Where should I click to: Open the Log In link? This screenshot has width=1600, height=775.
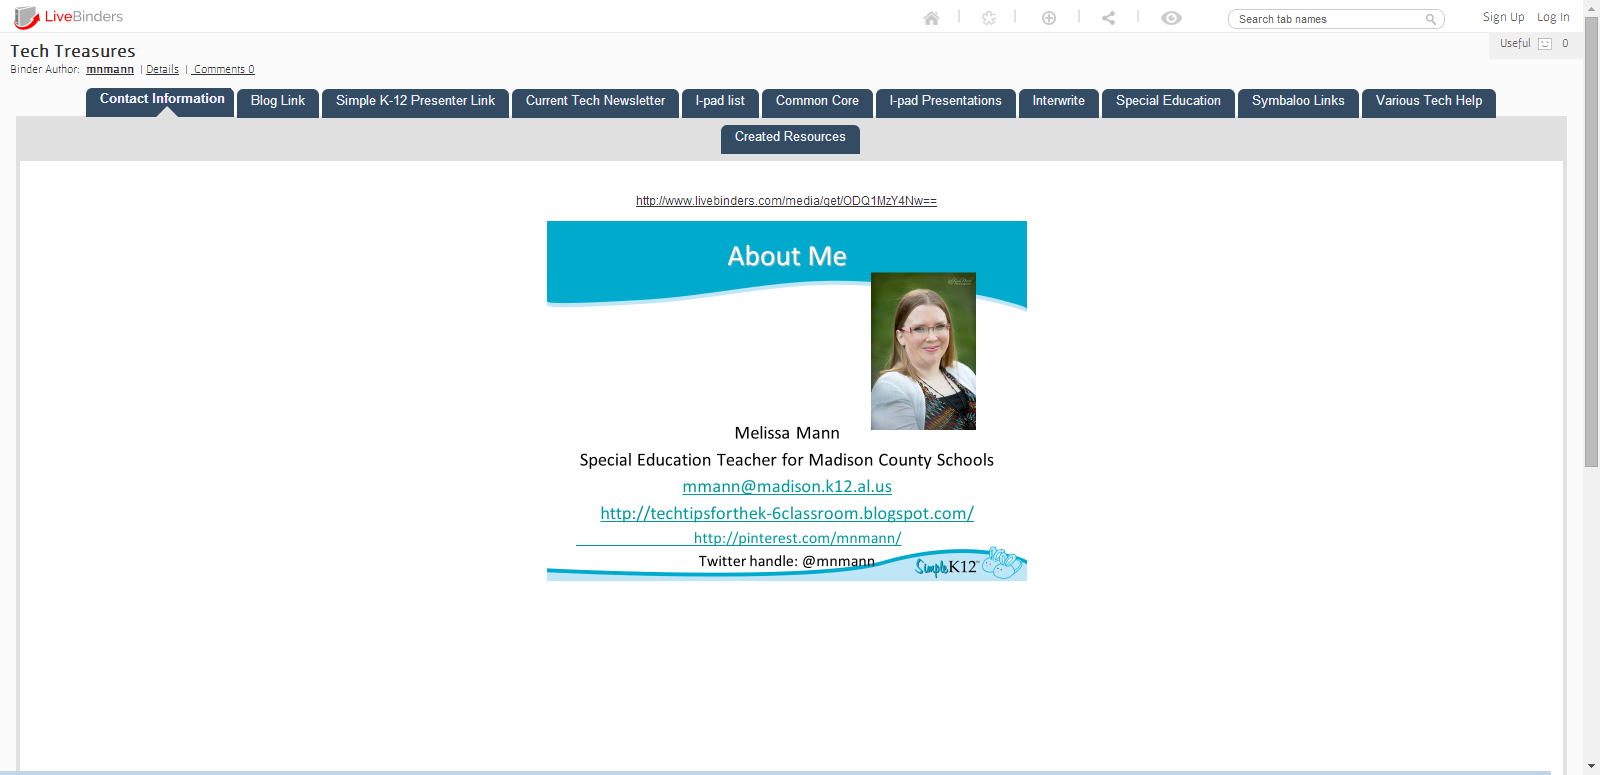[1553, 17]
